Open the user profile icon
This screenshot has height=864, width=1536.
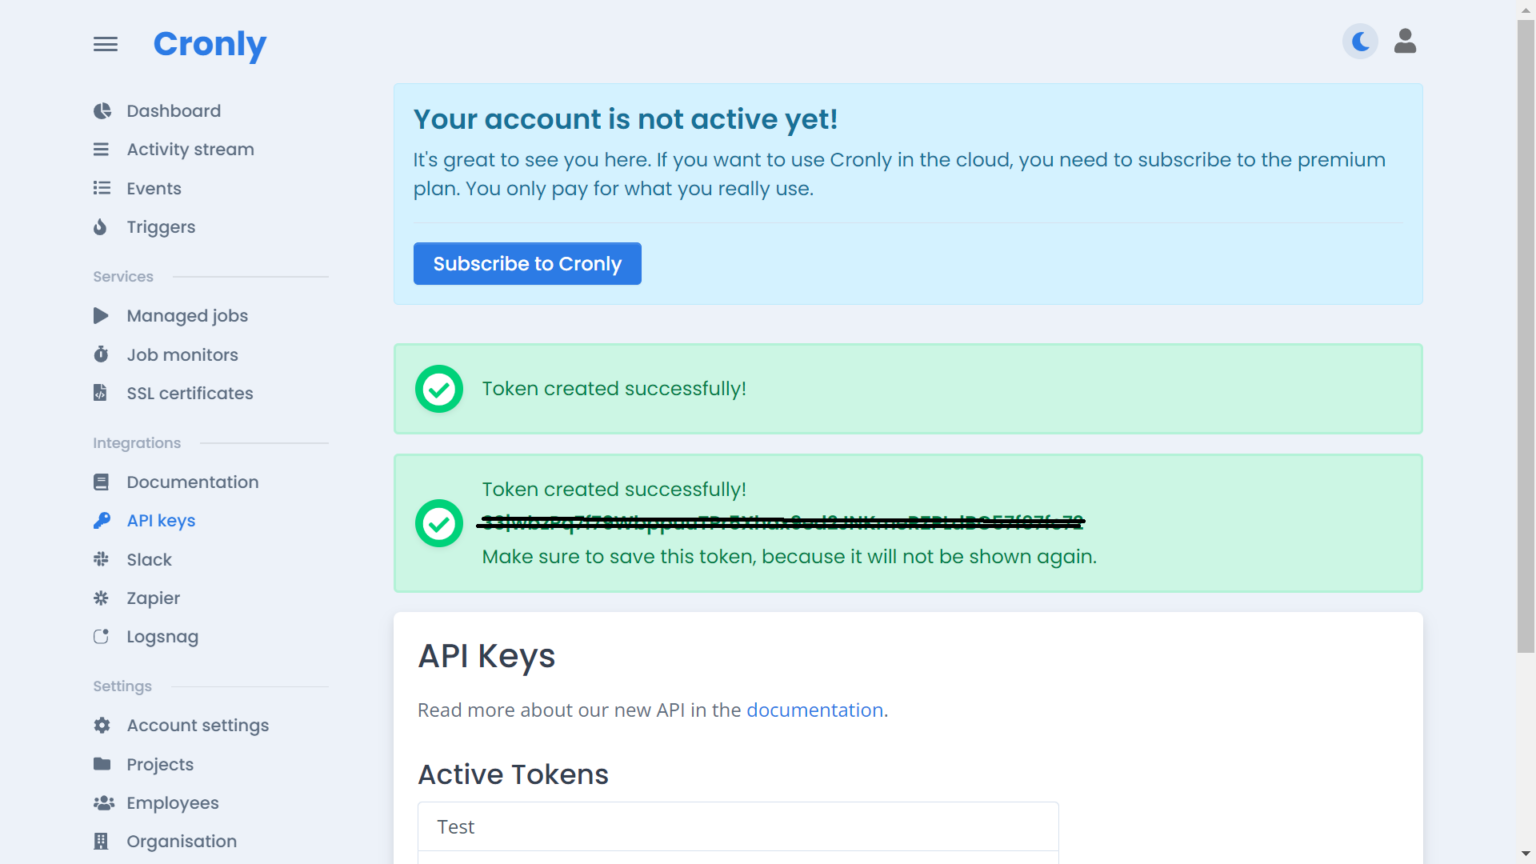pyautogui.click(x=1405, y=41)
